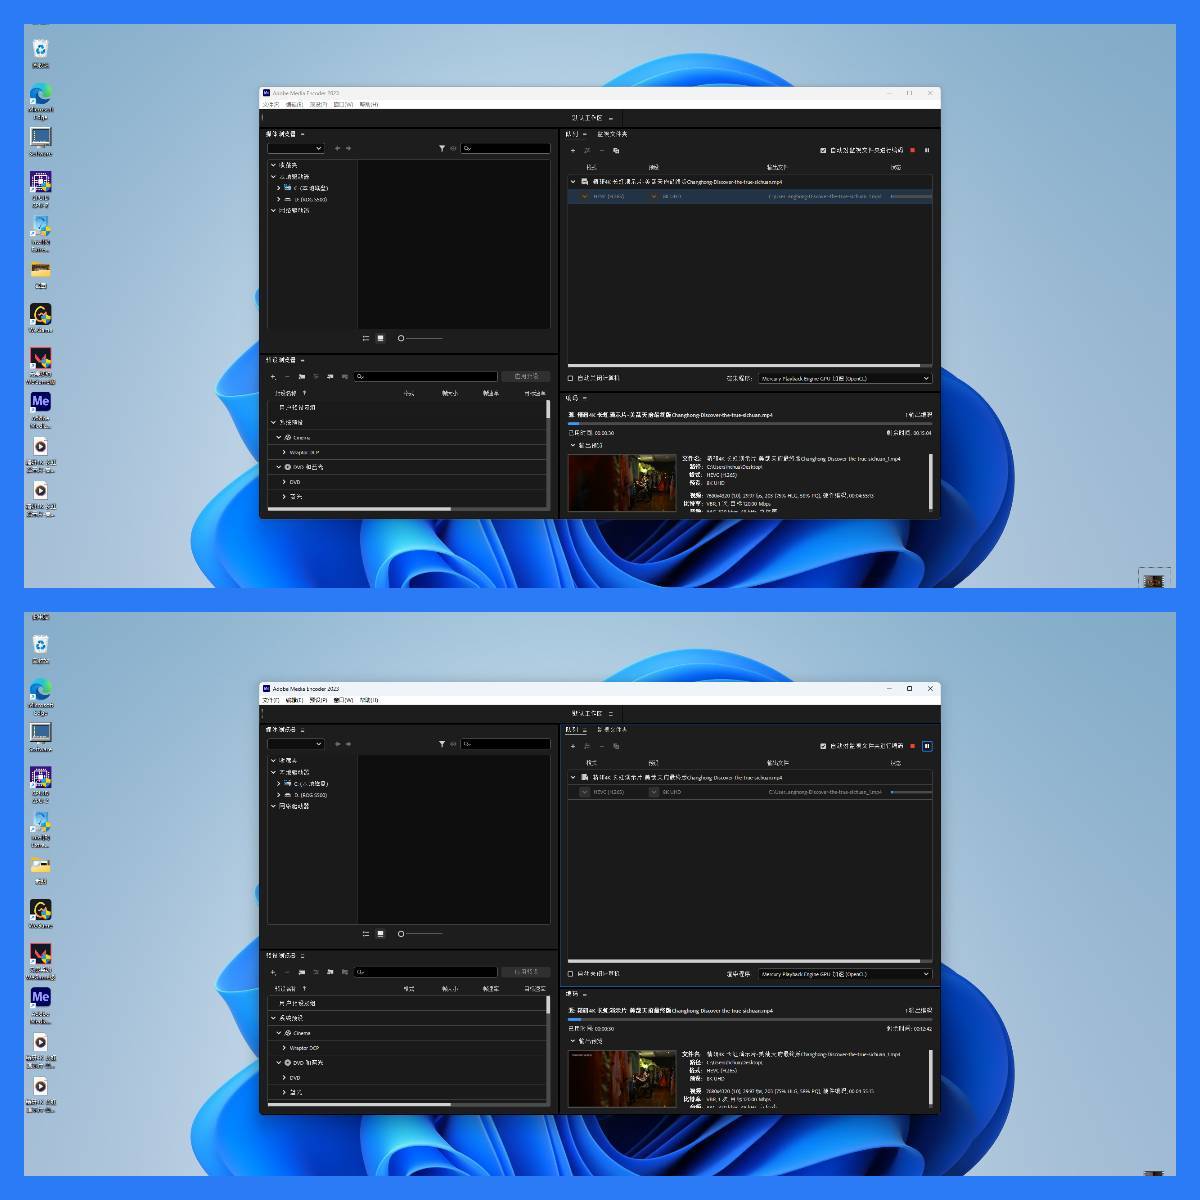The height and width of the screenshot is (1200, 1200).
Task: Click import presets icon in lower Preset Browser
Action: tap(330, 972)
